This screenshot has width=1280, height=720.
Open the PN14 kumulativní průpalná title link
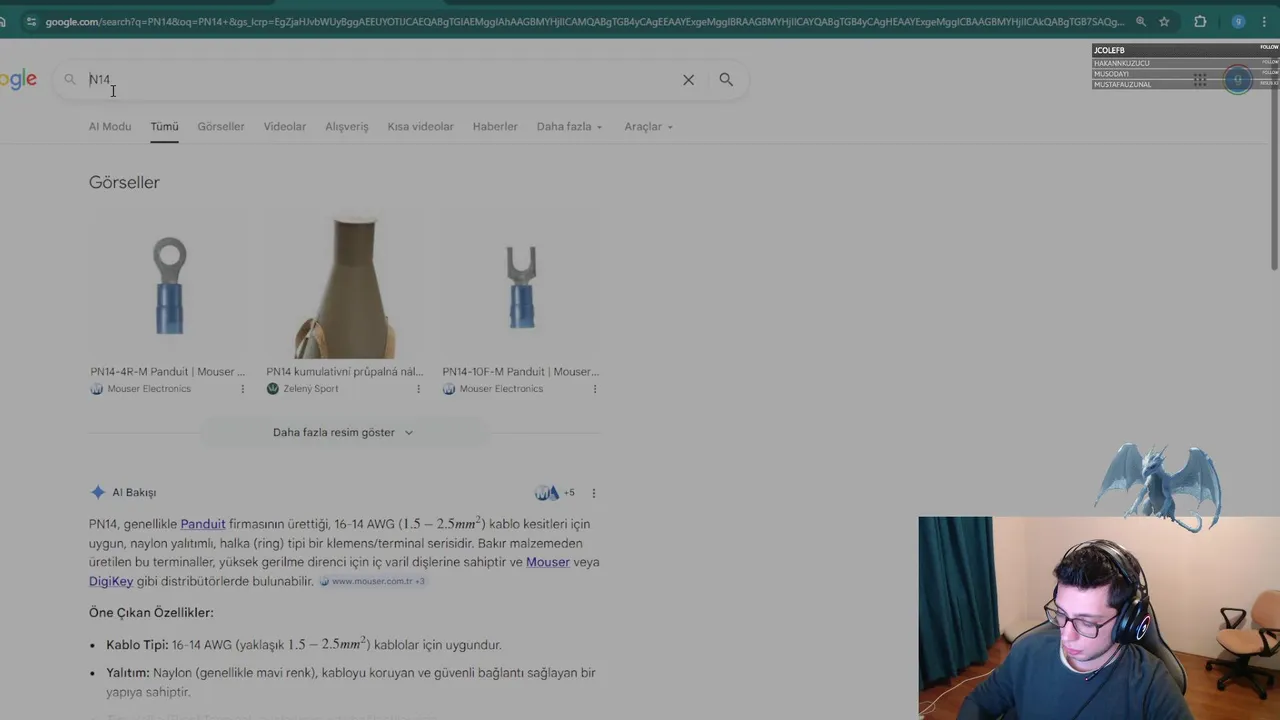[x=345, y=372]
